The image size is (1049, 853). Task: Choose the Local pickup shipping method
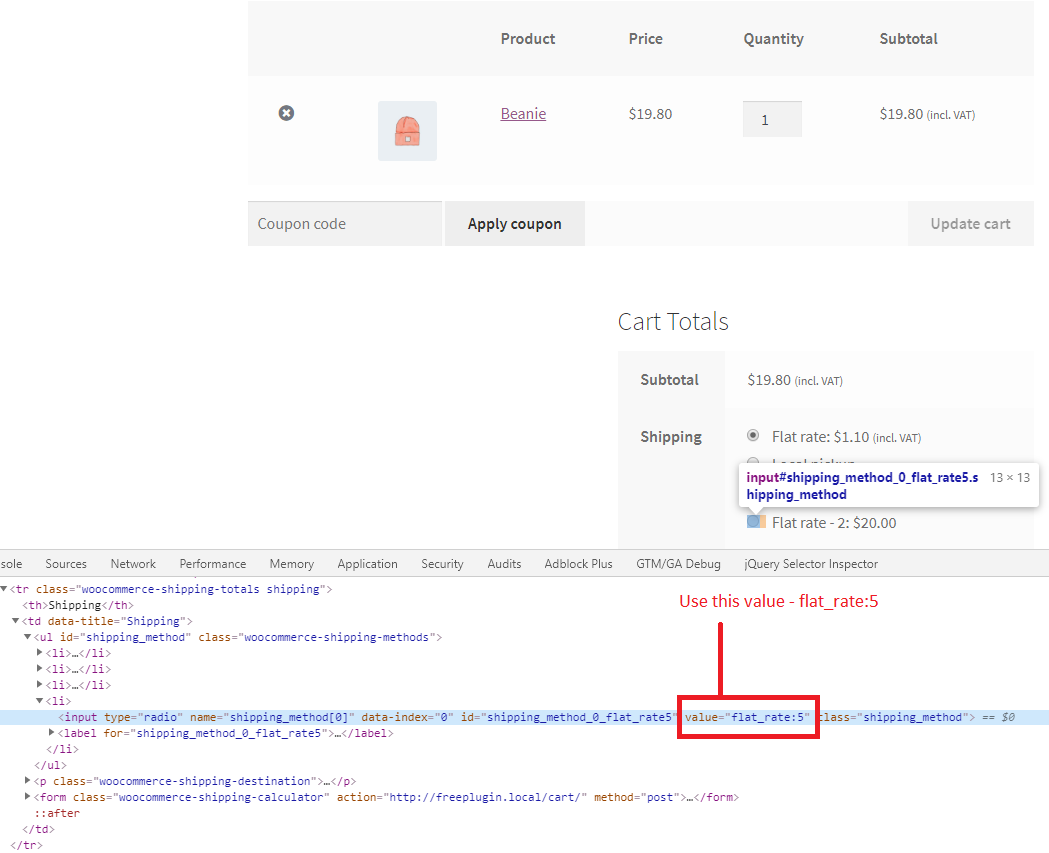tap(753, 460)
